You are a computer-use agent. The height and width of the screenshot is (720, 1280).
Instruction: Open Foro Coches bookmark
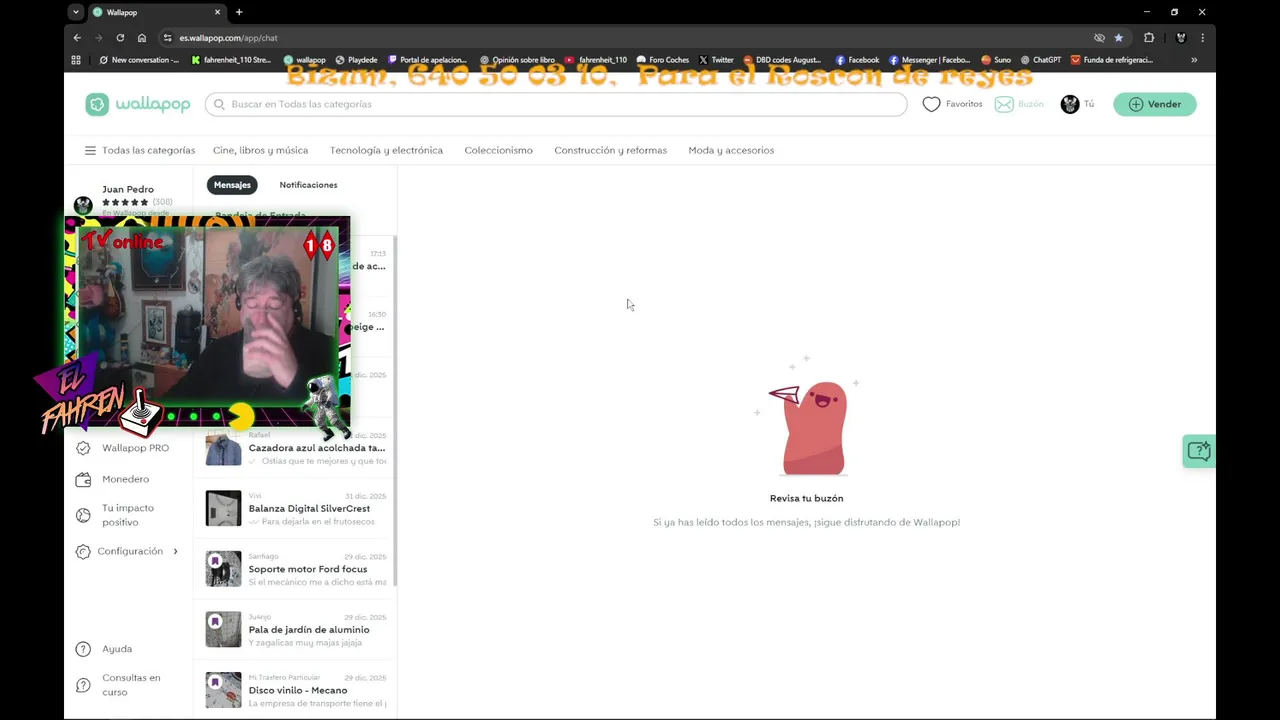[663, 60]
